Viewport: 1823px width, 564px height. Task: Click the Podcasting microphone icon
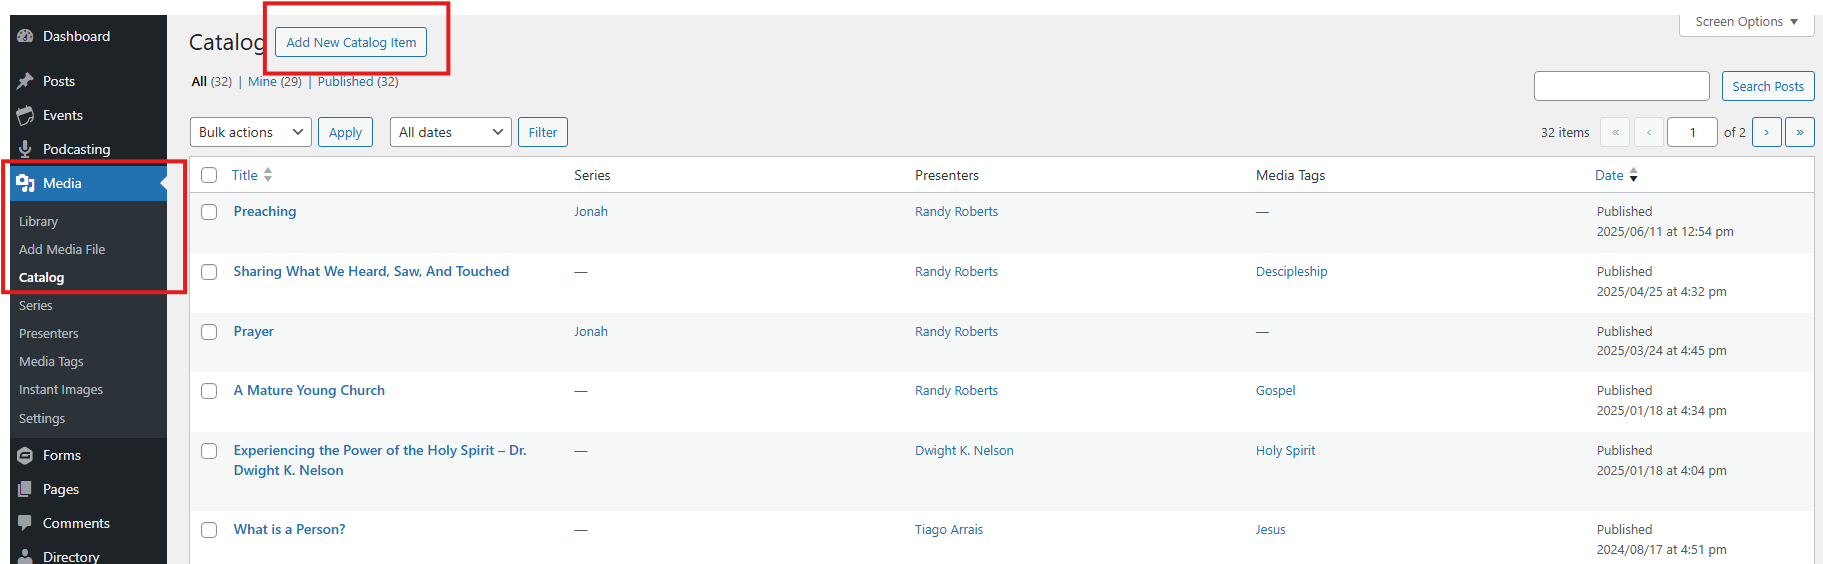point(25,149)
